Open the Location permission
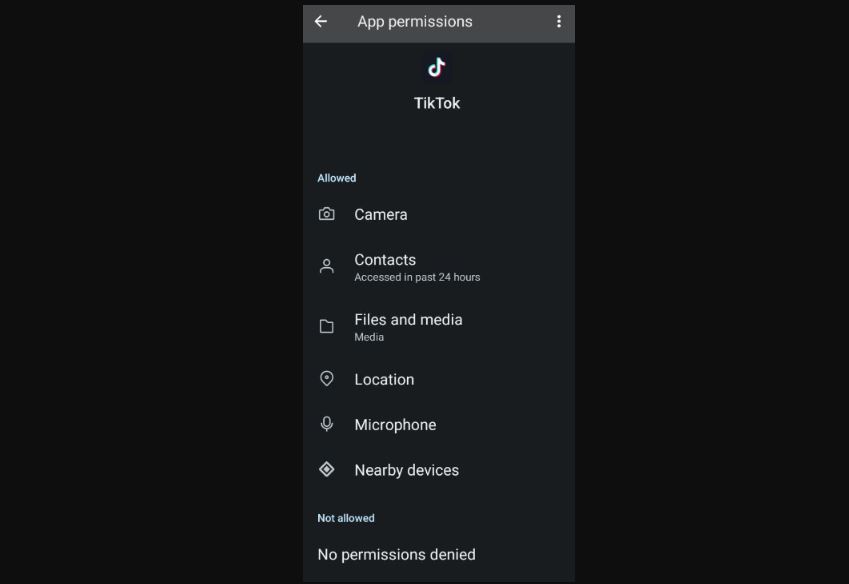The height and width of the screenshot is (584, 849). pos(439,379)
